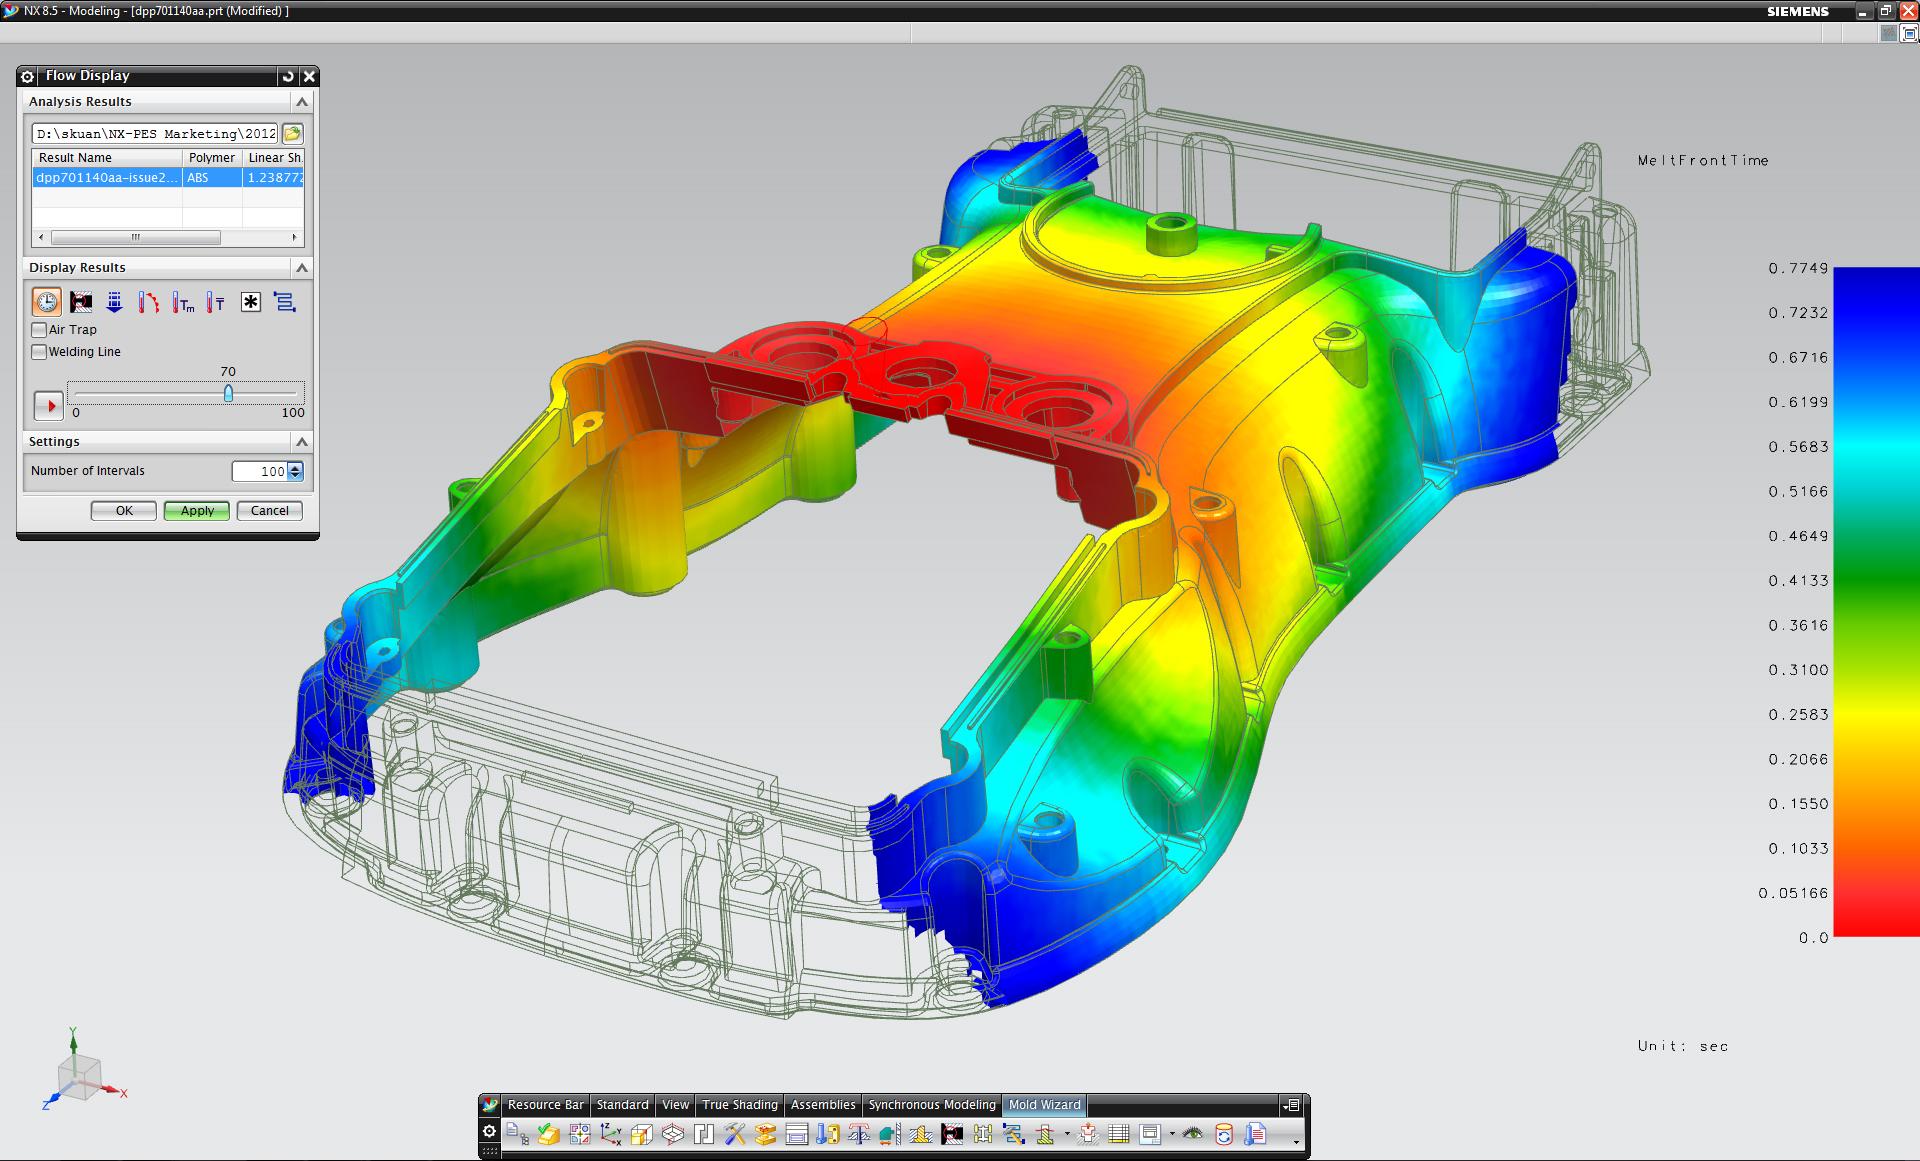Open the blue bolt standard parts icon
This screenshot has width=1920, height=1161.
coord(828,1134)
